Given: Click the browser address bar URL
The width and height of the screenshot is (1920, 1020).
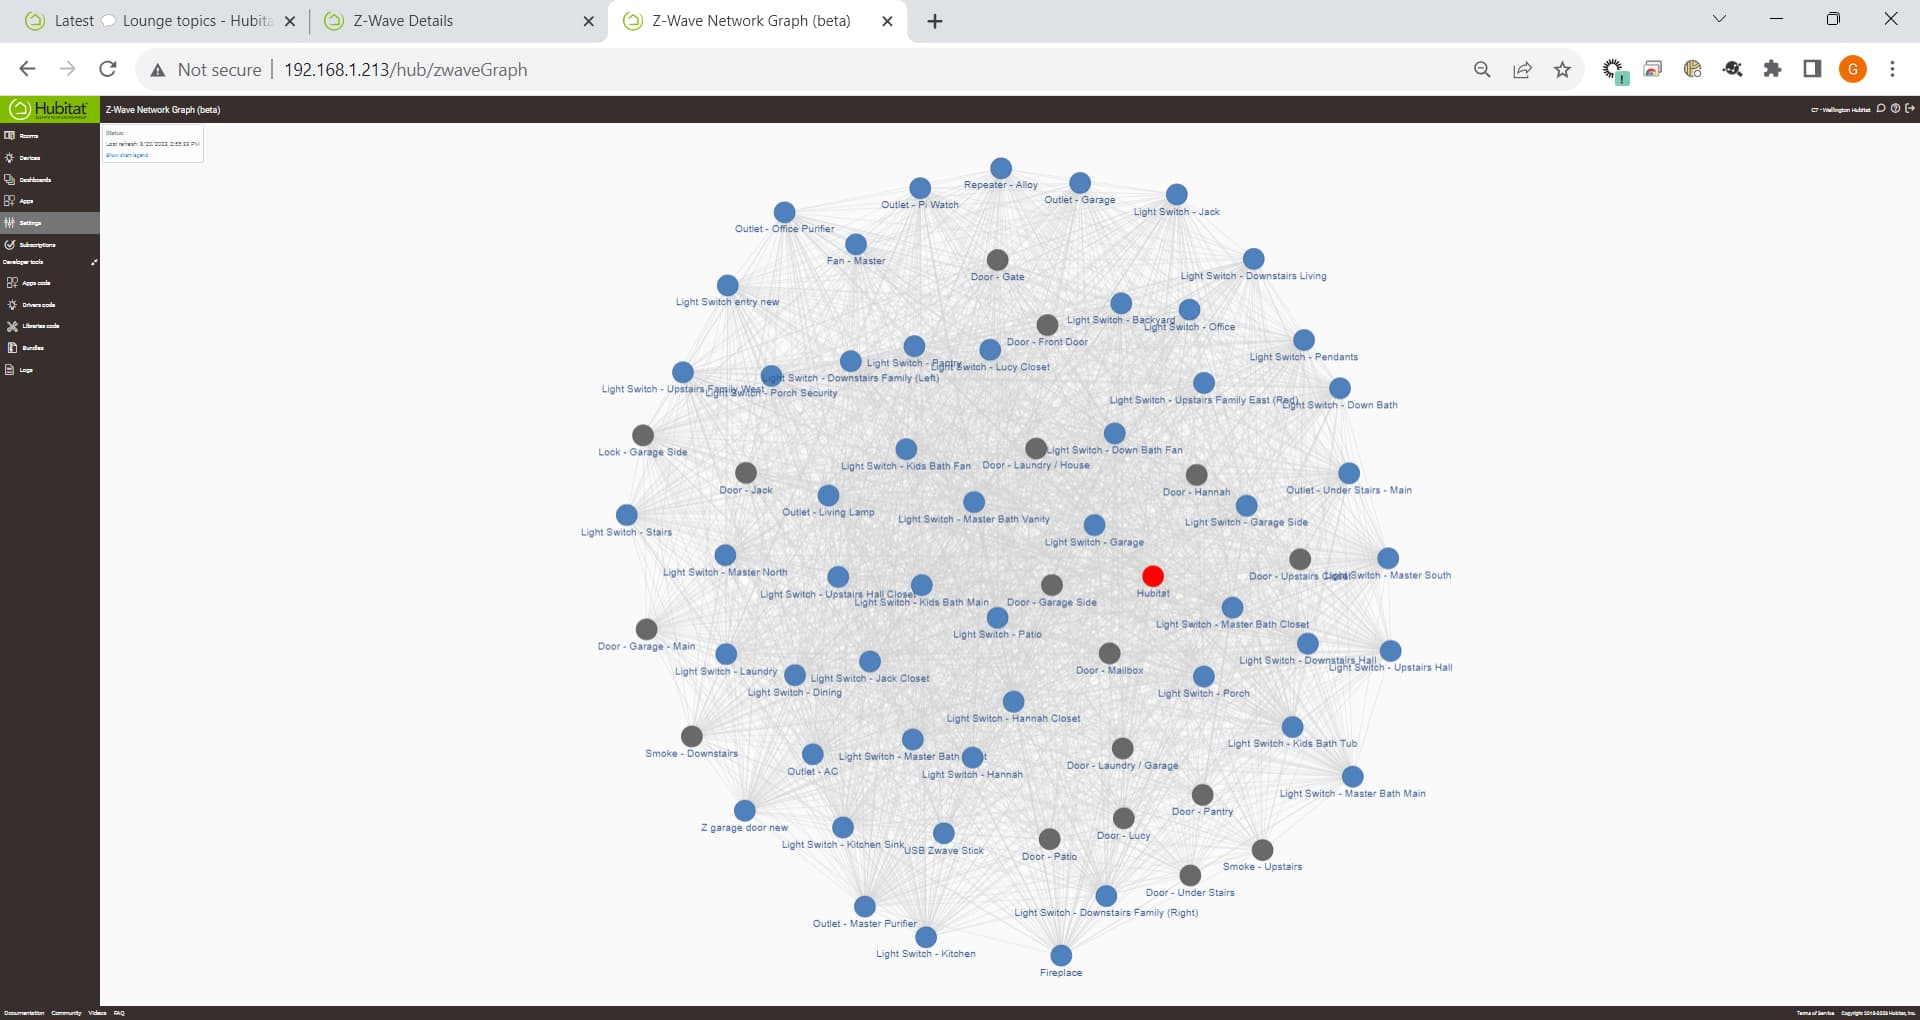Looking at the screenshot, I should [x=405, y=70].
